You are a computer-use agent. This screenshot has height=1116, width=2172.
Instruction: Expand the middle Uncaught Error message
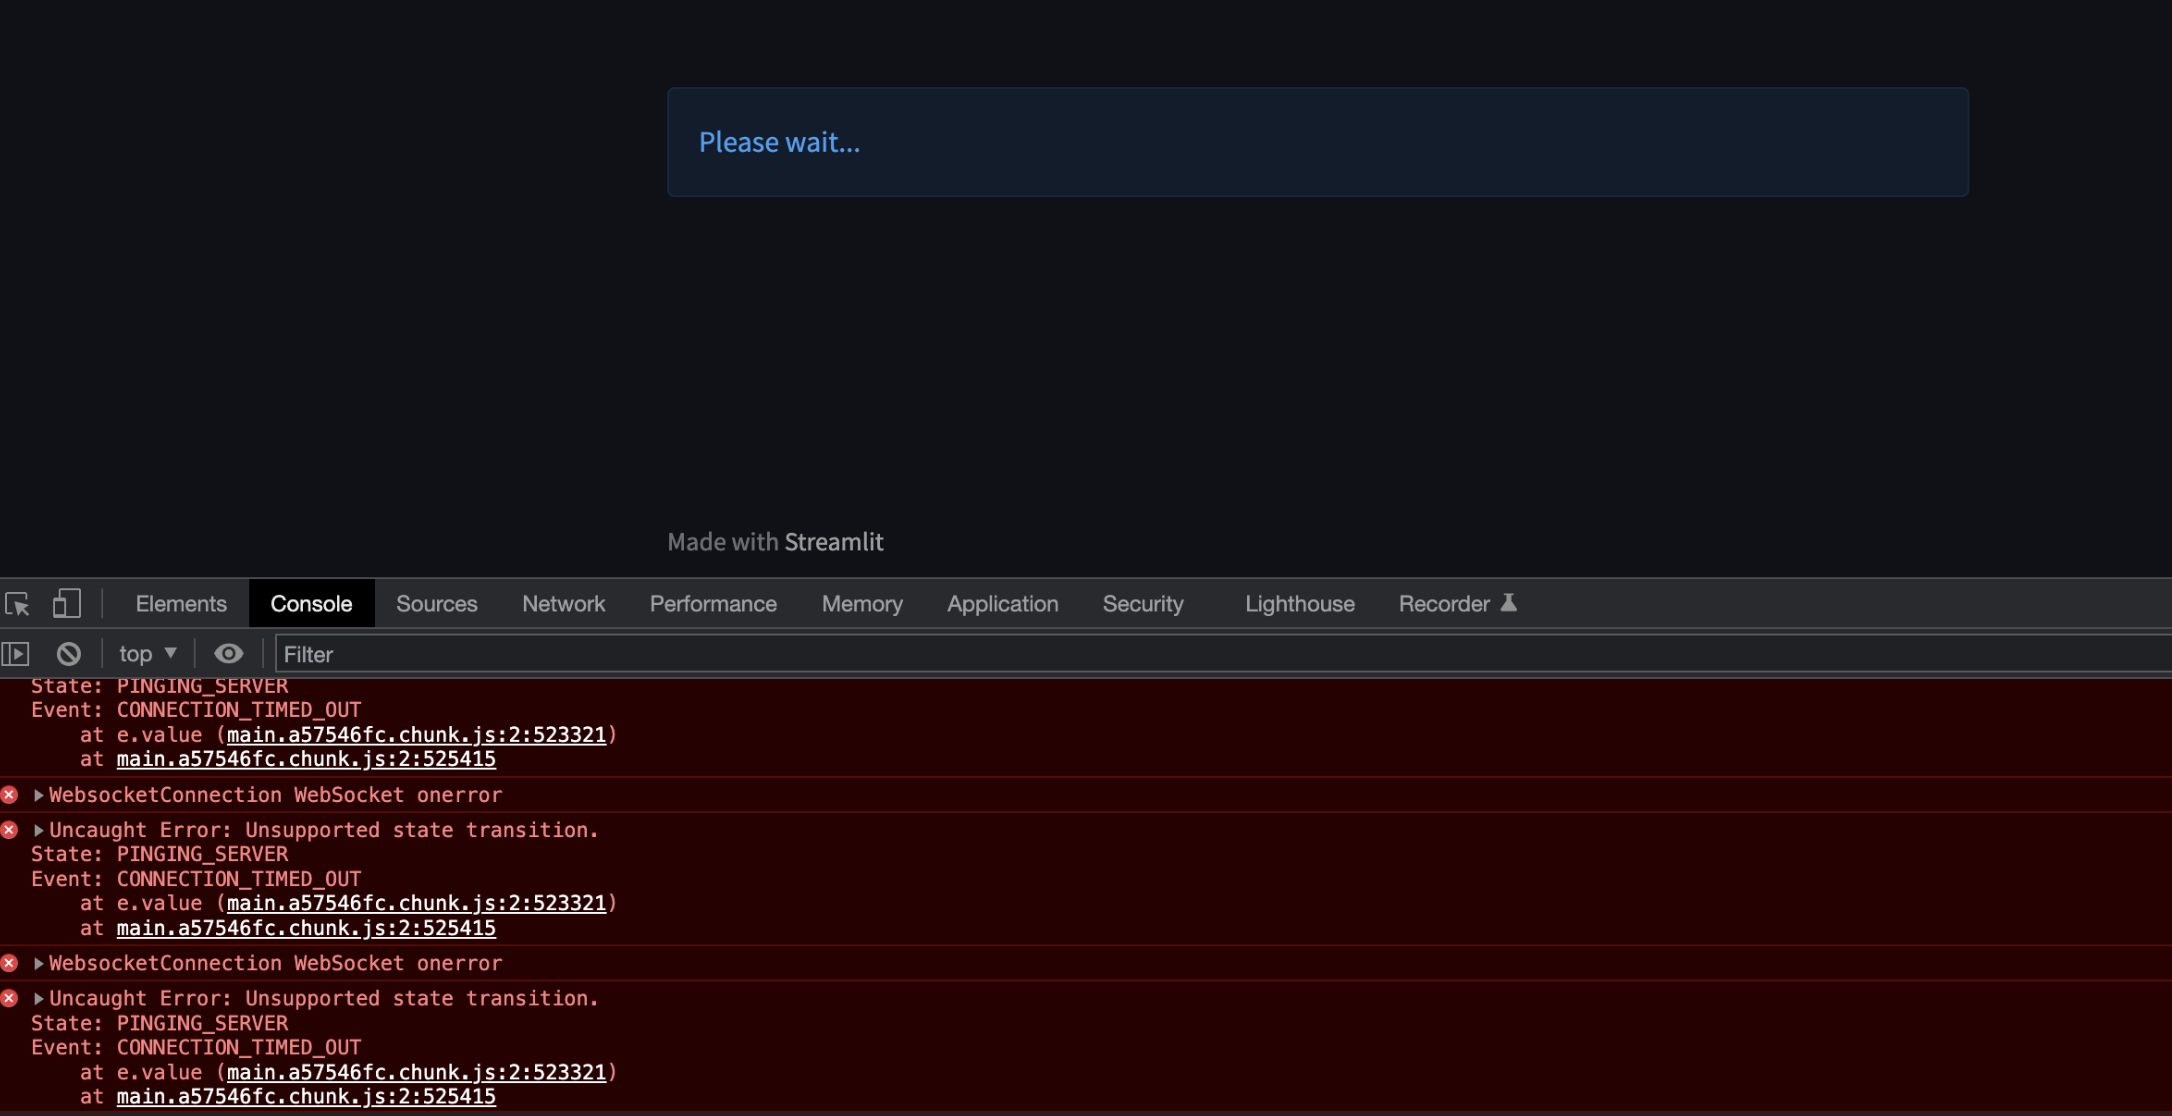click(39, 830)
